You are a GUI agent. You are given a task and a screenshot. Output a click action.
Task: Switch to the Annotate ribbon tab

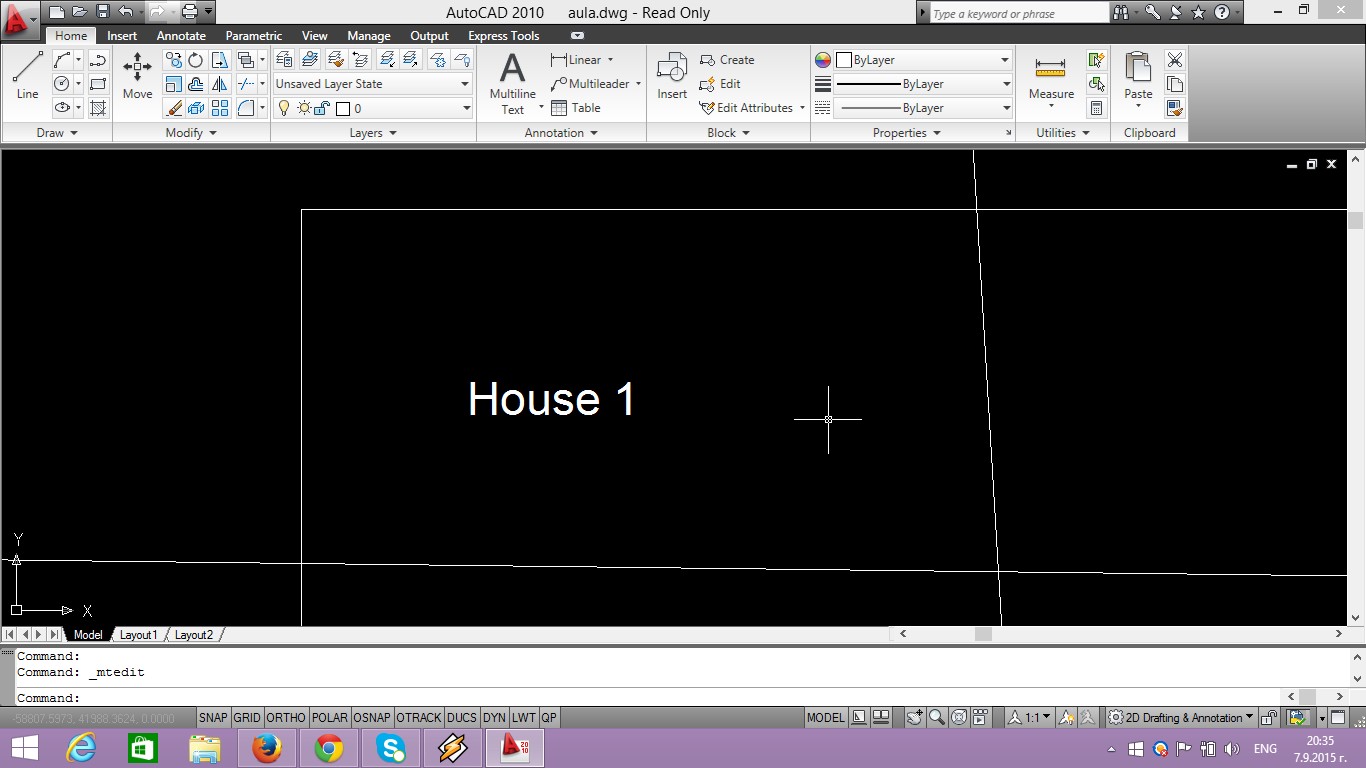coord(181,36)
